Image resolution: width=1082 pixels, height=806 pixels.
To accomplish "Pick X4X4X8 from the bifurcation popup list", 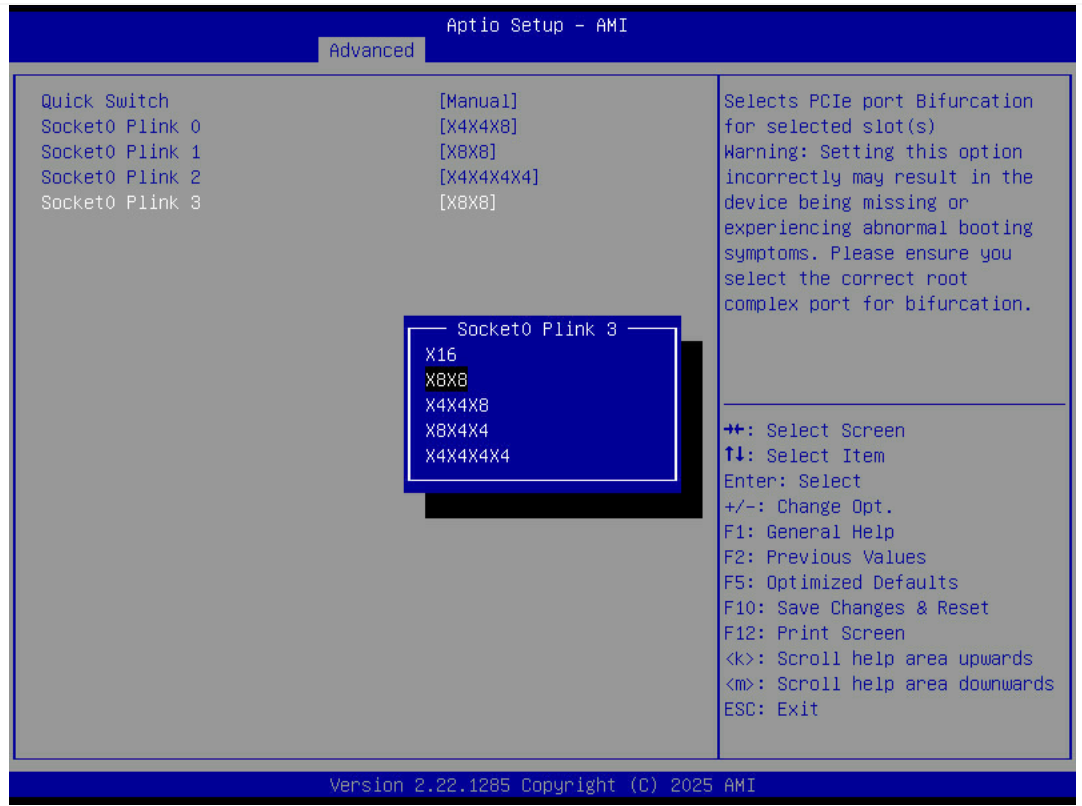I will [x=457, y=405].
